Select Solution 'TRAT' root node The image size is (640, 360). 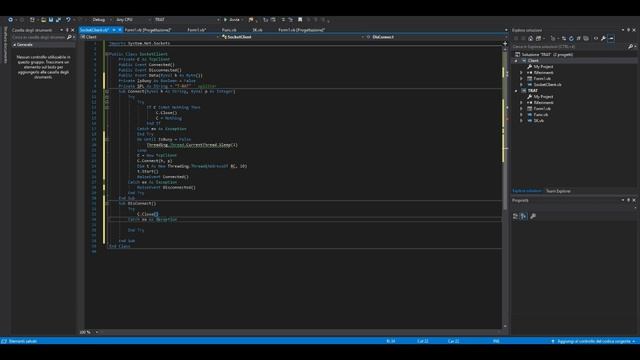(x=547, y=55)
